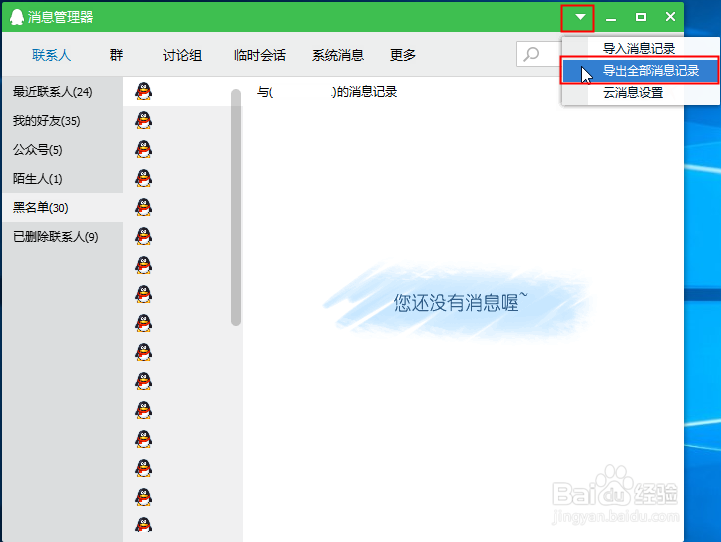721x542 pixels.
Task: View the 系统消息 tab
Action: [x=338, y=55]
